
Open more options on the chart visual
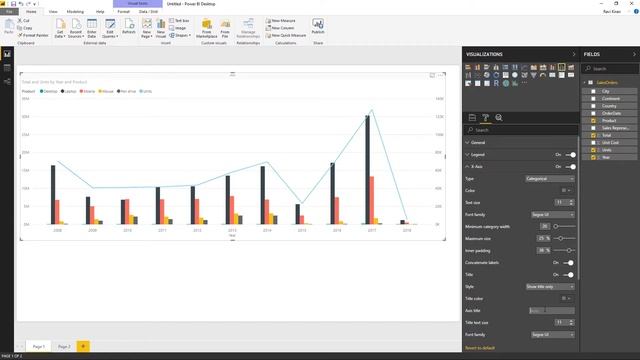click(440, 75)
